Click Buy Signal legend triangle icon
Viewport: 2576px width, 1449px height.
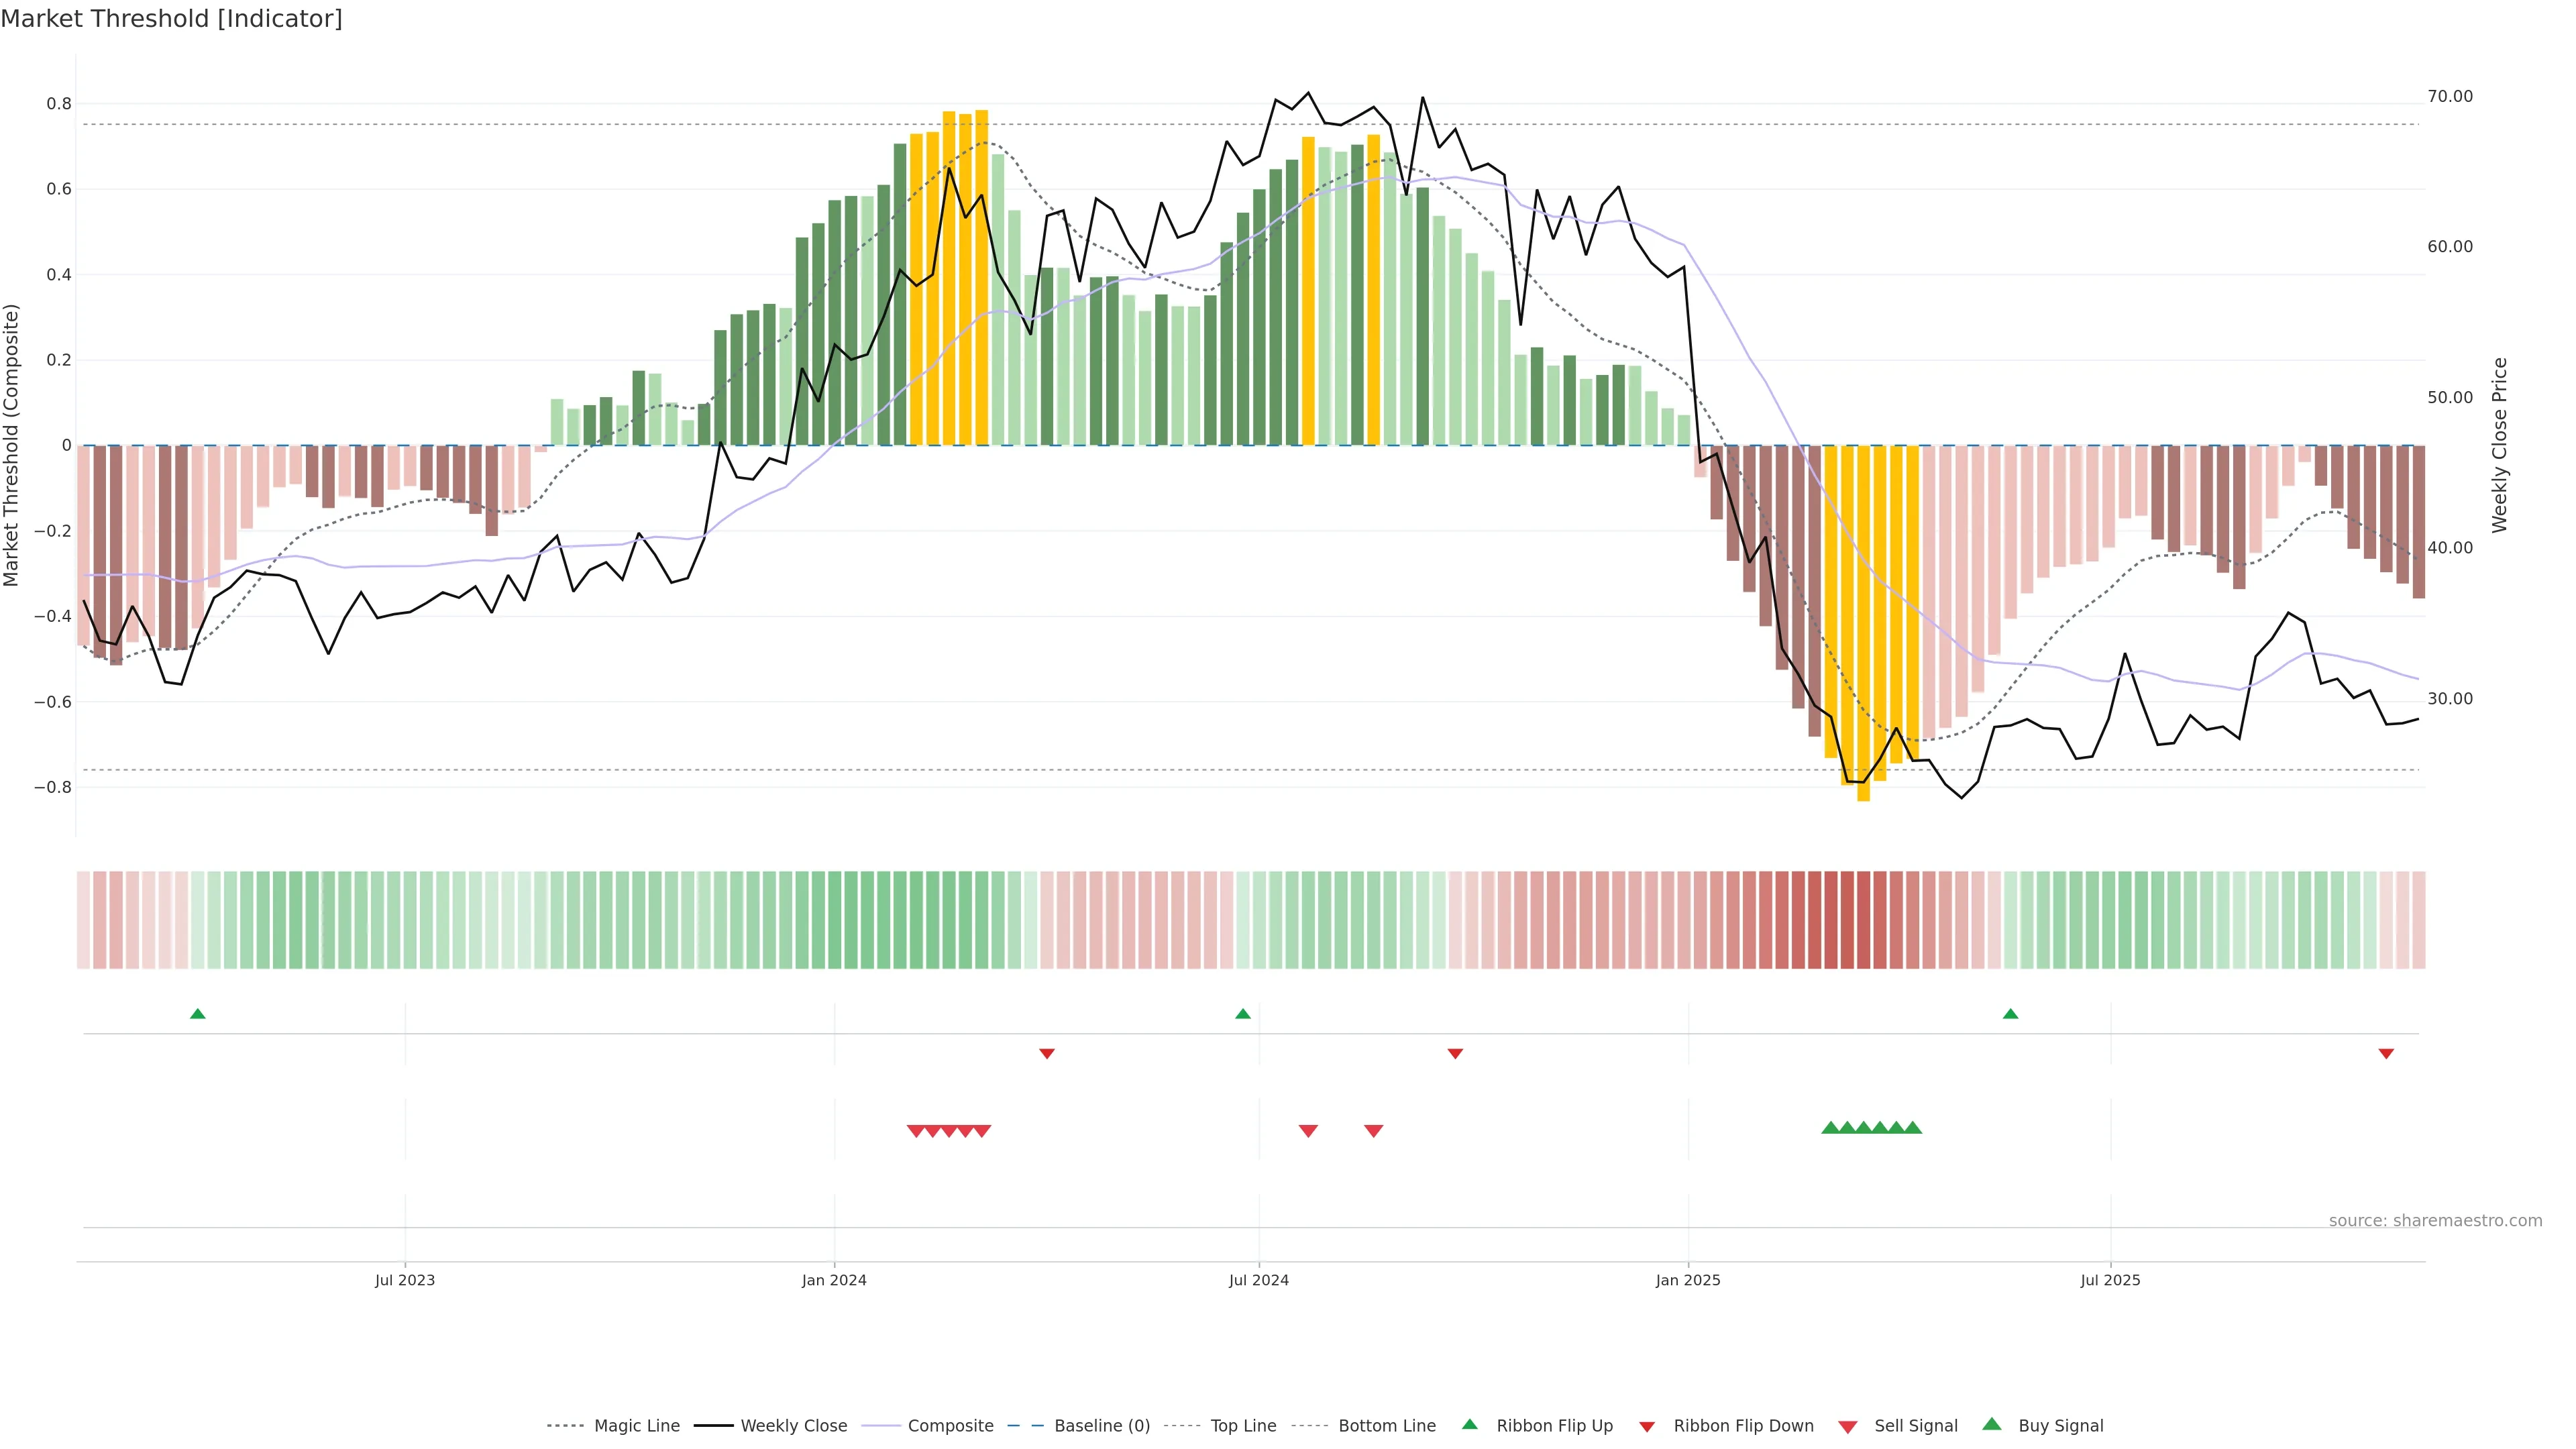tap(1992, 1424)
